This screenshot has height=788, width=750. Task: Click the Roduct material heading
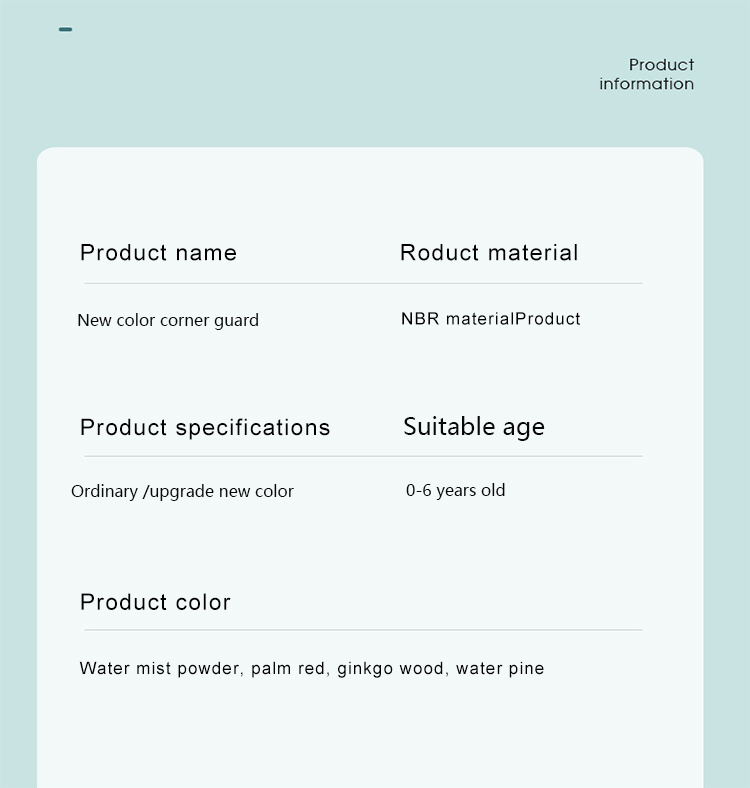[489, 253]
